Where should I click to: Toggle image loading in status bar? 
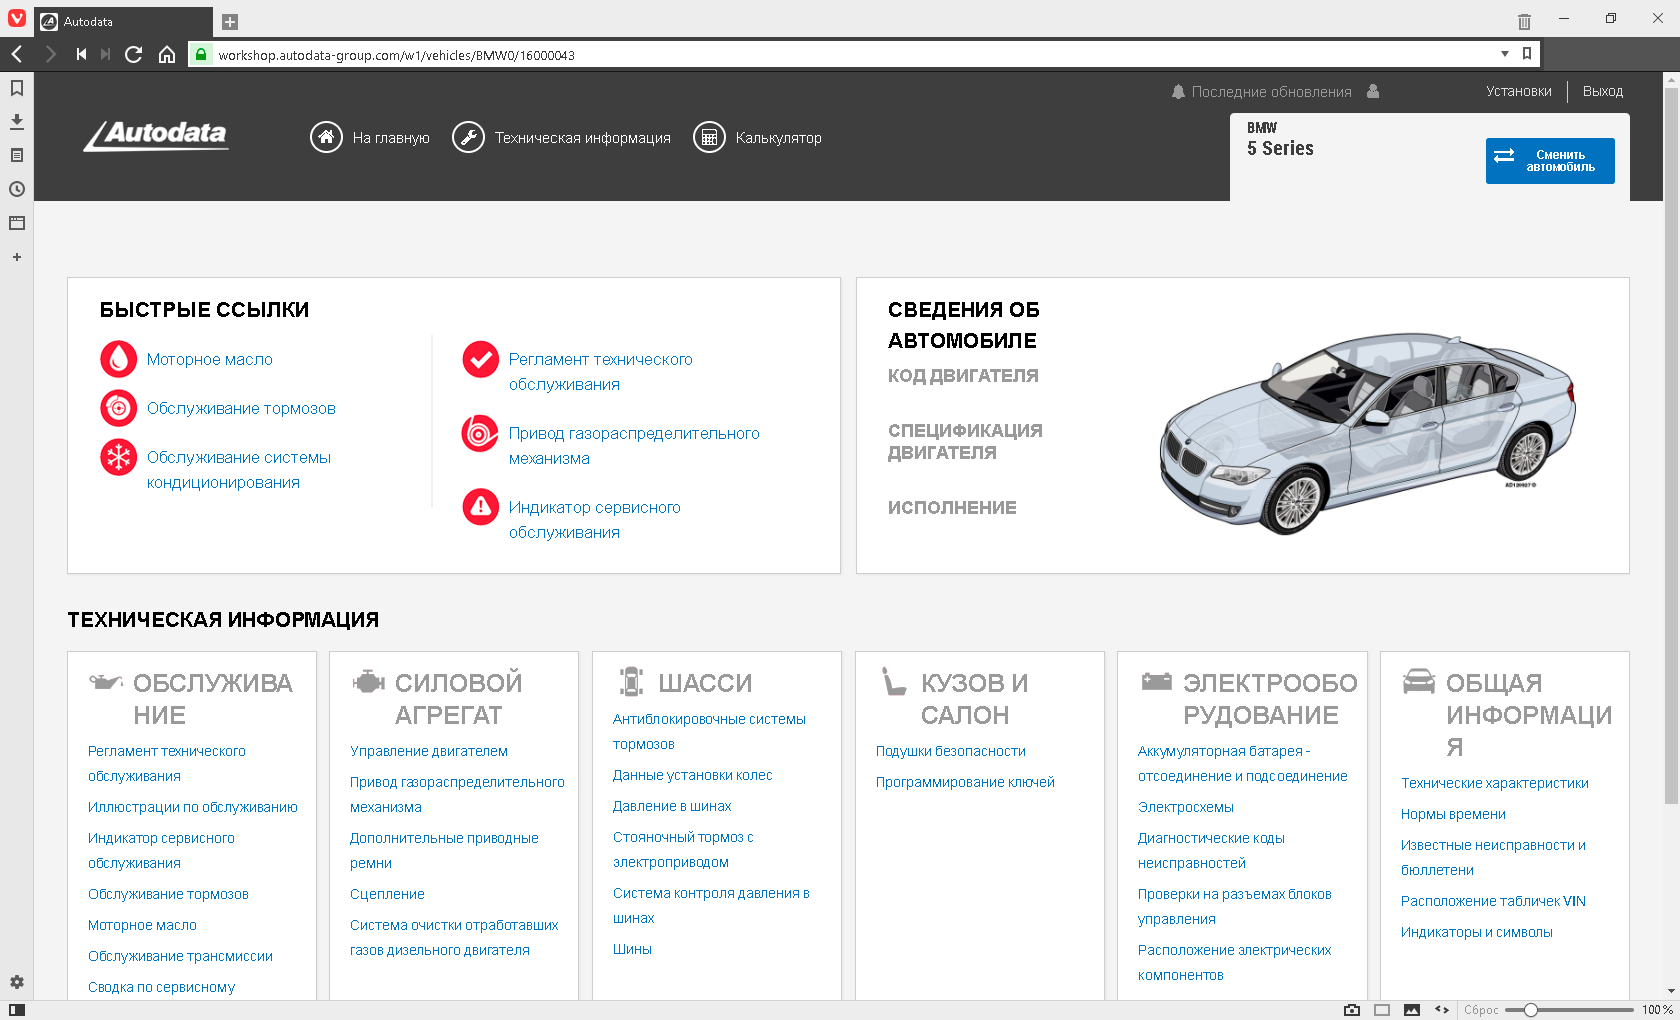click(x=1412, y=1010)
